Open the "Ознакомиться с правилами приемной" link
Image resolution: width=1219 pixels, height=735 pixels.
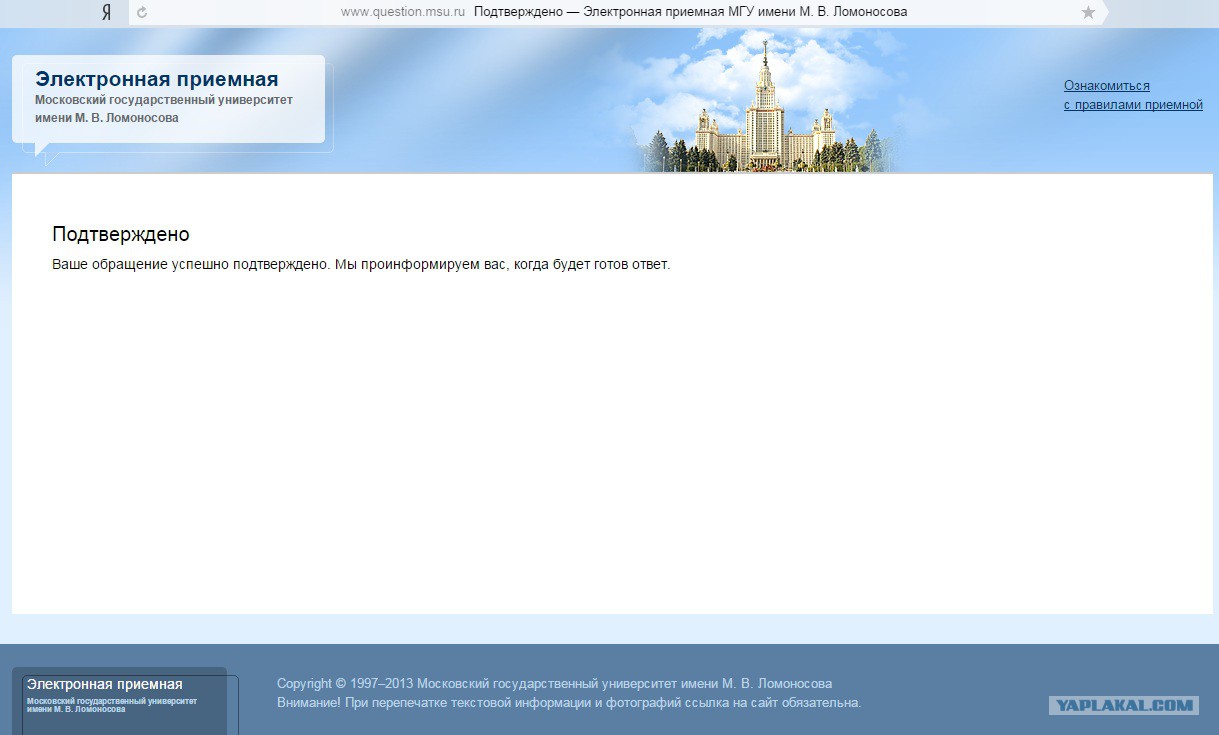pos(1133,95)
